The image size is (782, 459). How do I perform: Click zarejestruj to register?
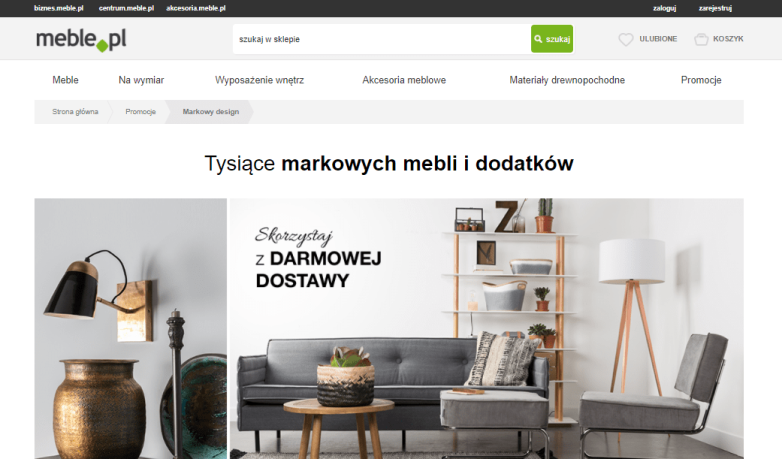point(715,8)
